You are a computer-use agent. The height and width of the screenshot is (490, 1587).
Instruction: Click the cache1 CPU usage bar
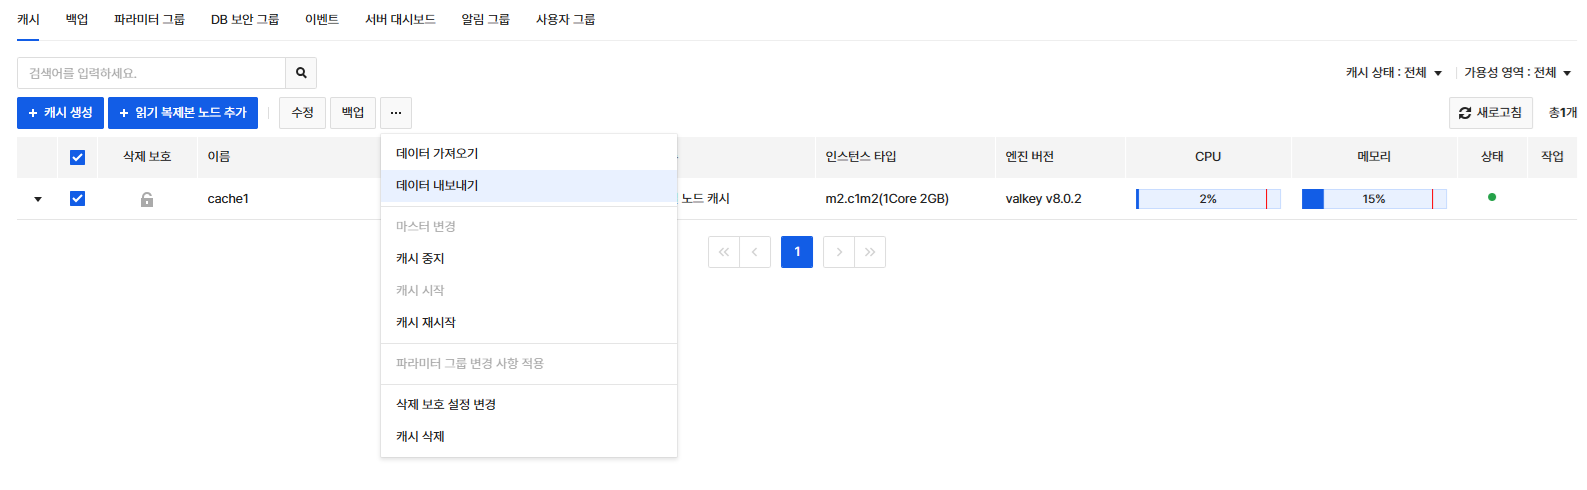(x=1208, y=199)
